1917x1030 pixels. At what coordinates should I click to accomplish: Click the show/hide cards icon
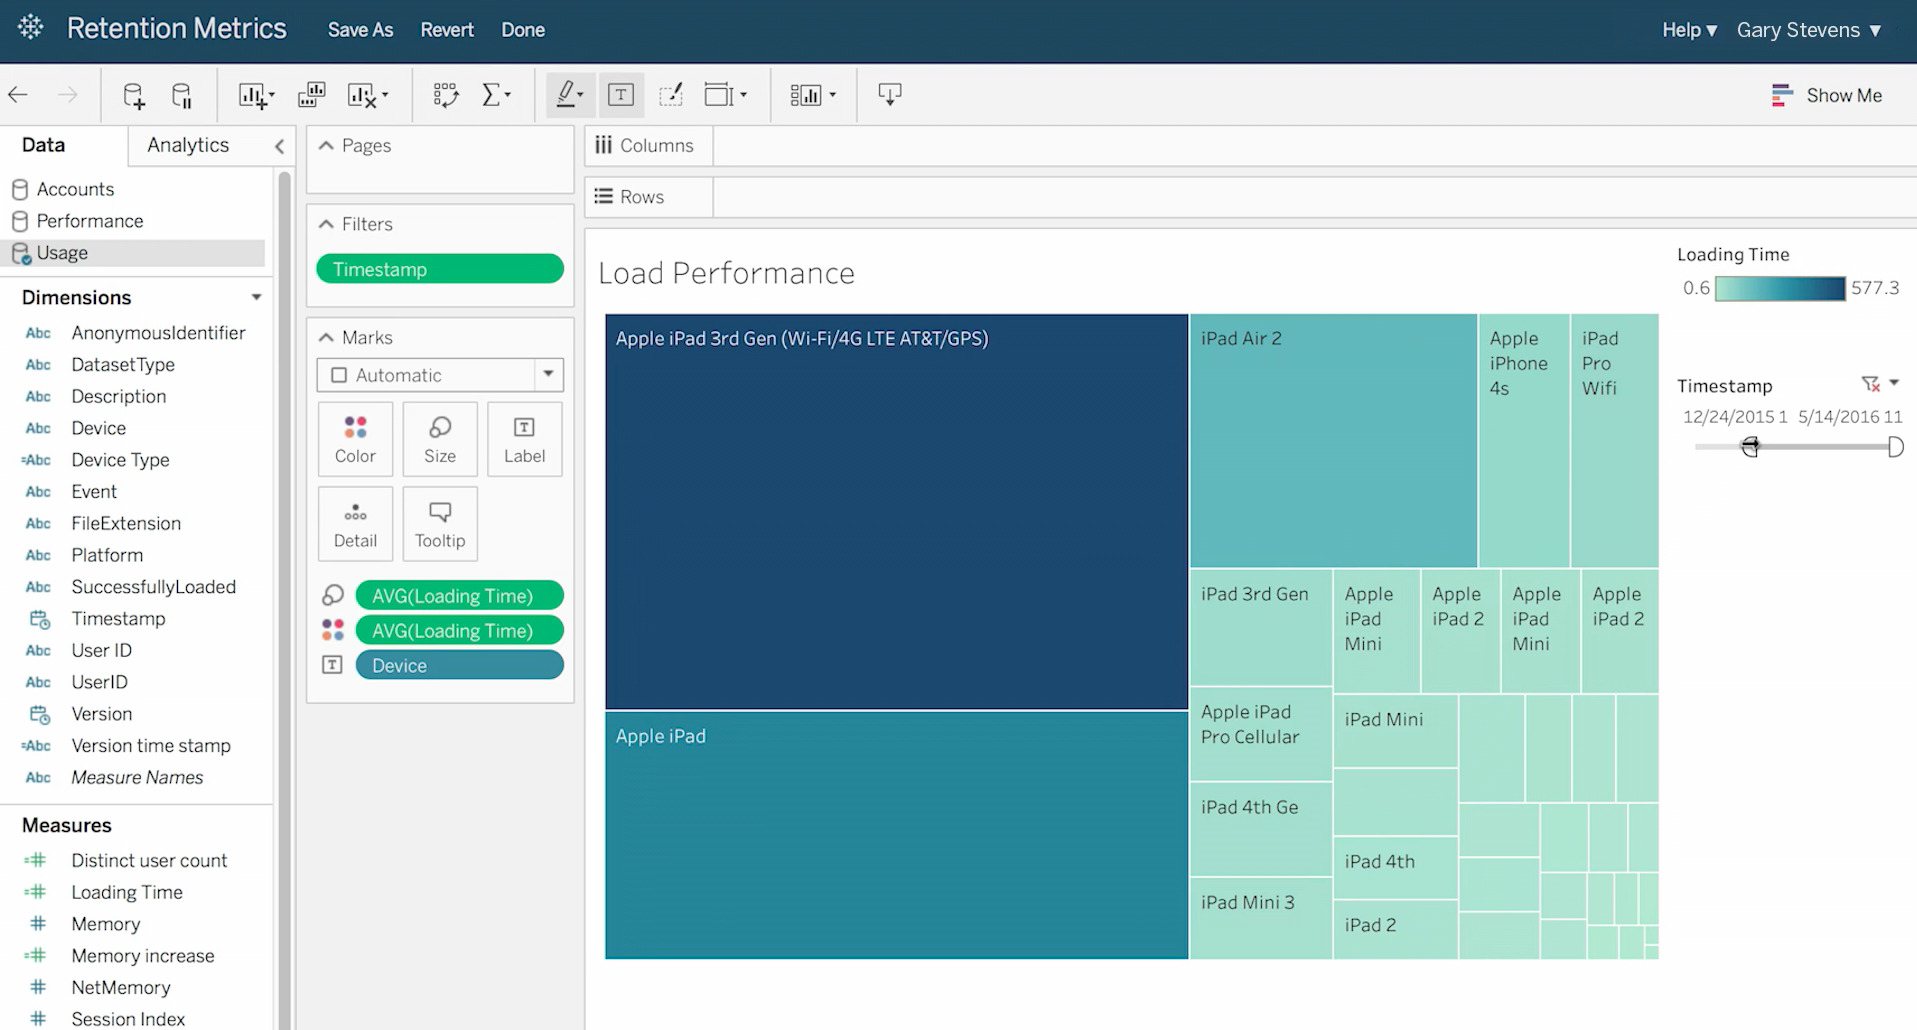pos(813,95)
